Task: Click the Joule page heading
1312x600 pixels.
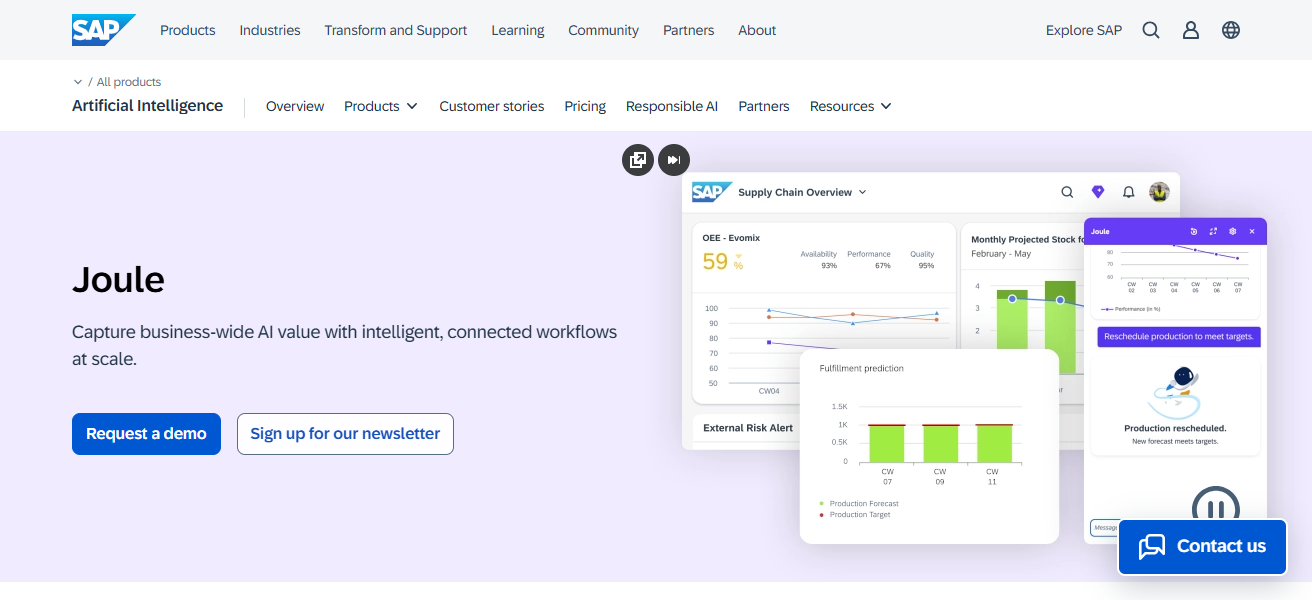Action: (118, 279)
